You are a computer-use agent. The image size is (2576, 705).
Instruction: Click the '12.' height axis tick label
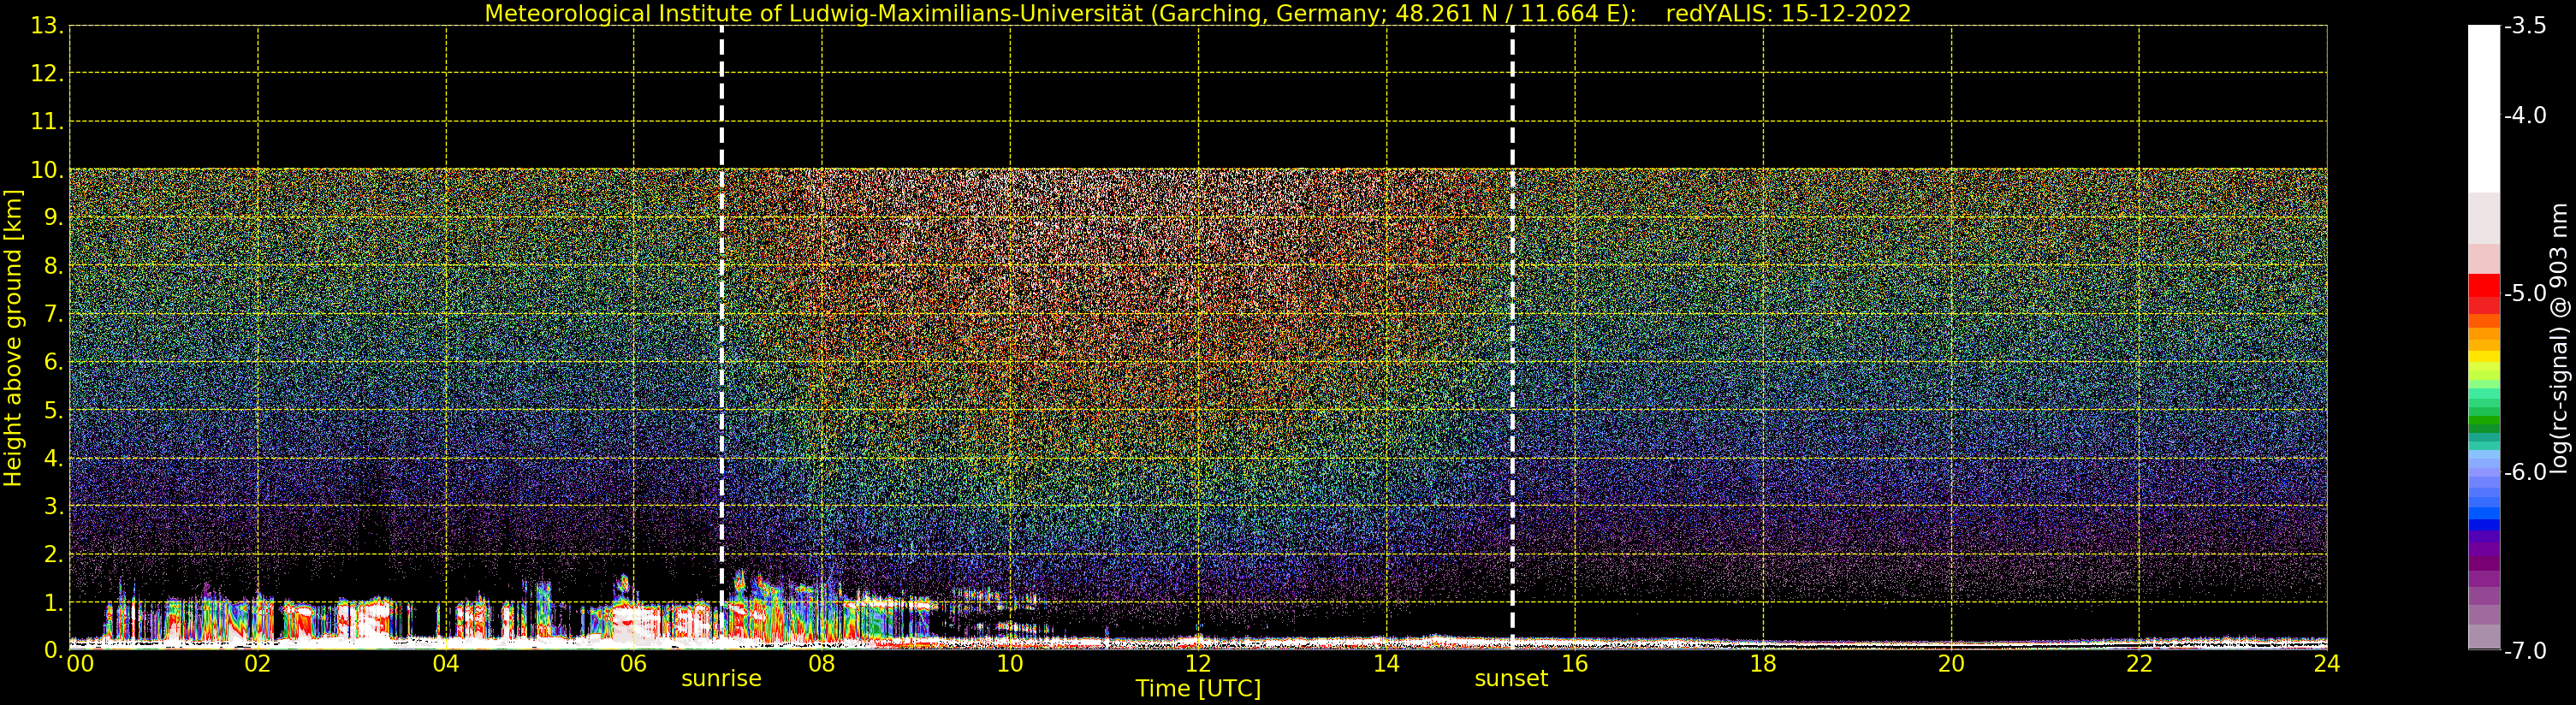click(47, 74)
